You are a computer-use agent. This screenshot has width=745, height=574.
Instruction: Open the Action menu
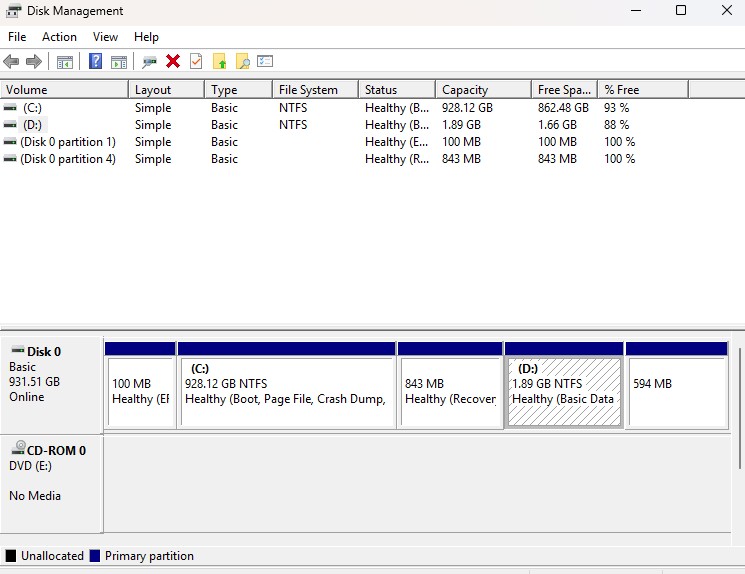[59, 37]
